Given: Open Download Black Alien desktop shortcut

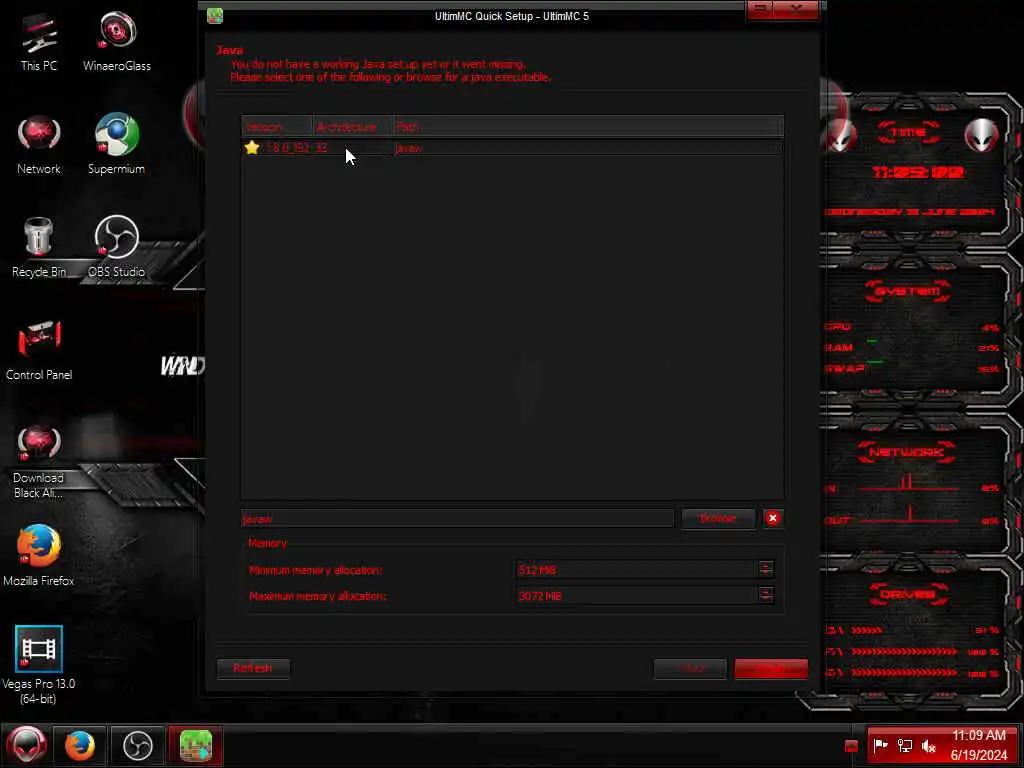Looking at the screenshot, I should [x=39, y=461].
